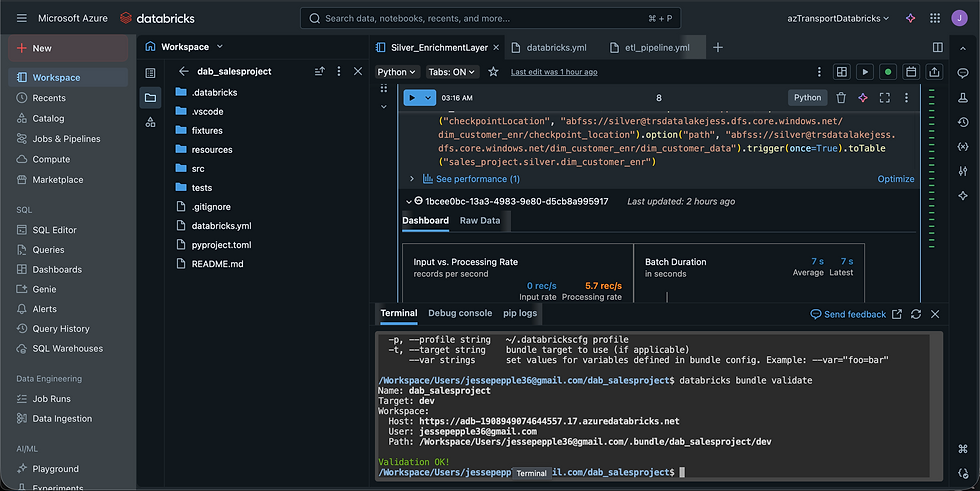Delete cell 8 with trash icon
This screenshot has width=980, height=491.
841,97
